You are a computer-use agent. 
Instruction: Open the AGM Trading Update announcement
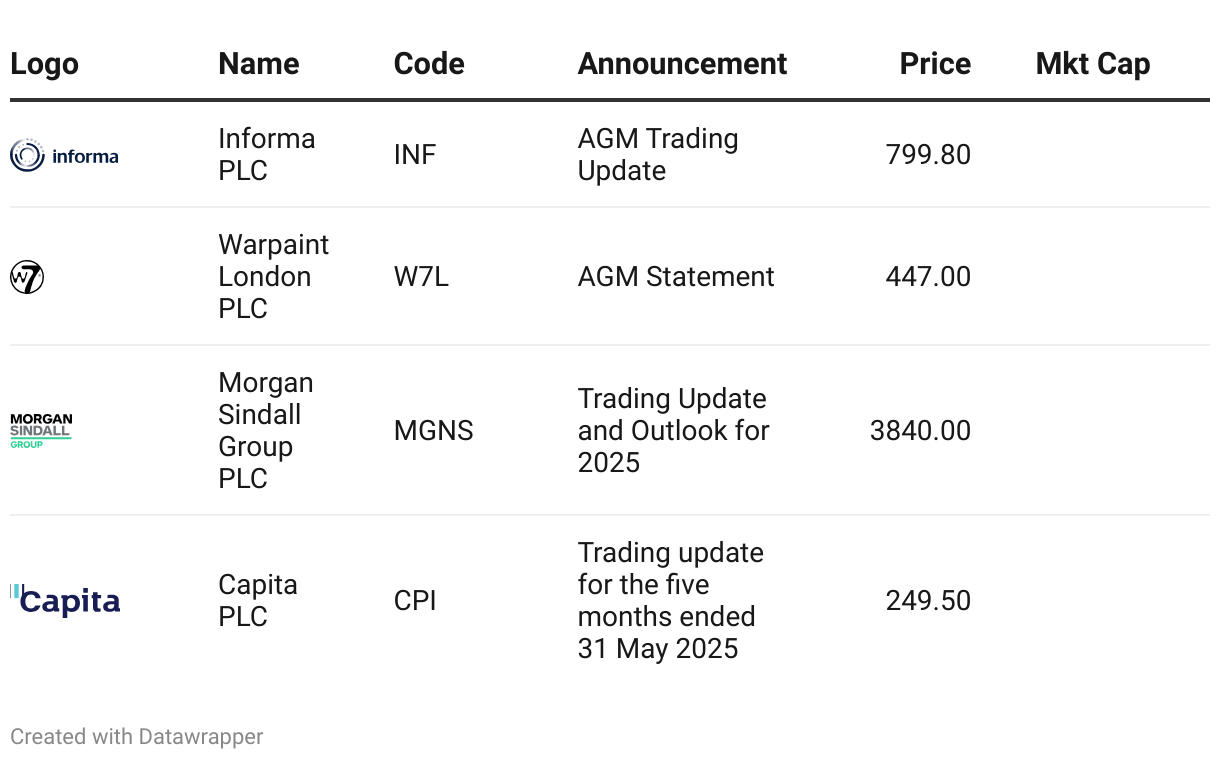657,155
